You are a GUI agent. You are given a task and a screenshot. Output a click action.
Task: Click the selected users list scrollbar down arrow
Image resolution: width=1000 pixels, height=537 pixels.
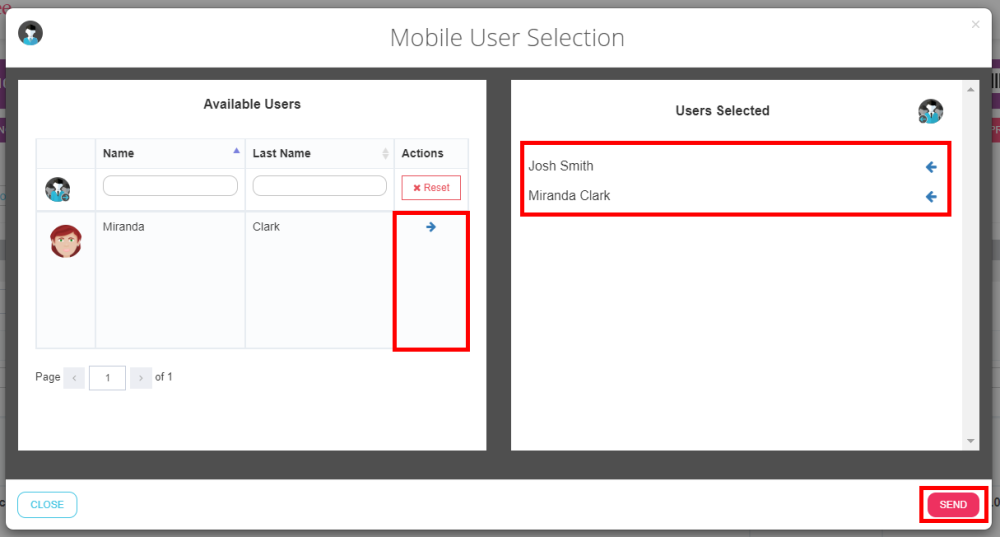[970, 441]
